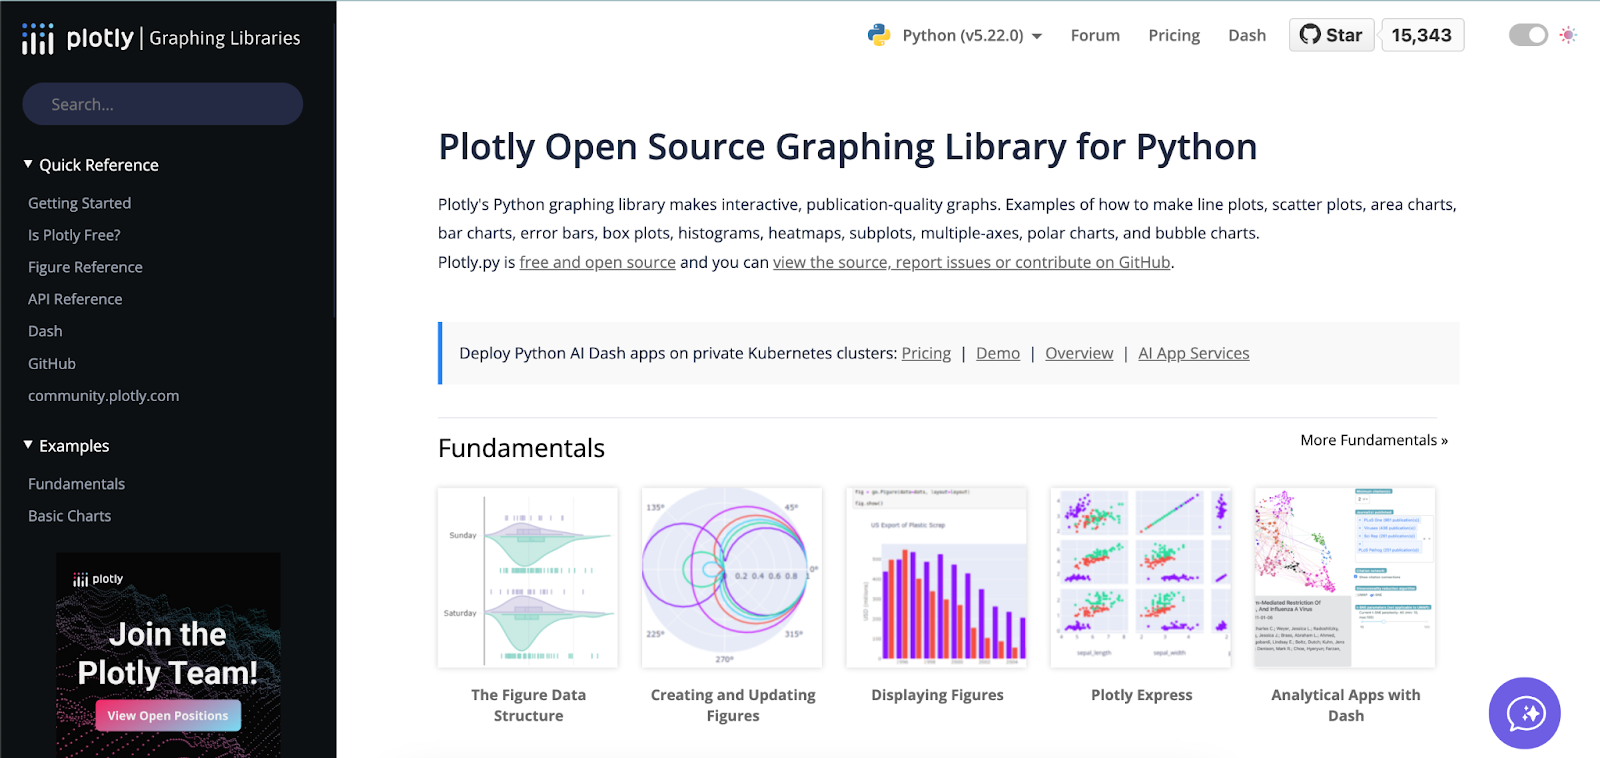Open Plotly Express scatter matrix thumbnail

tap(1141, 577)
